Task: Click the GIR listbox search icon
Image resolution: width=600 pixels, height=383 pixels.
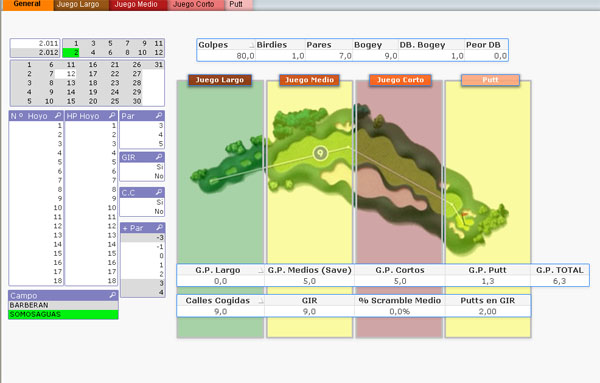Action: pos(159,157)
